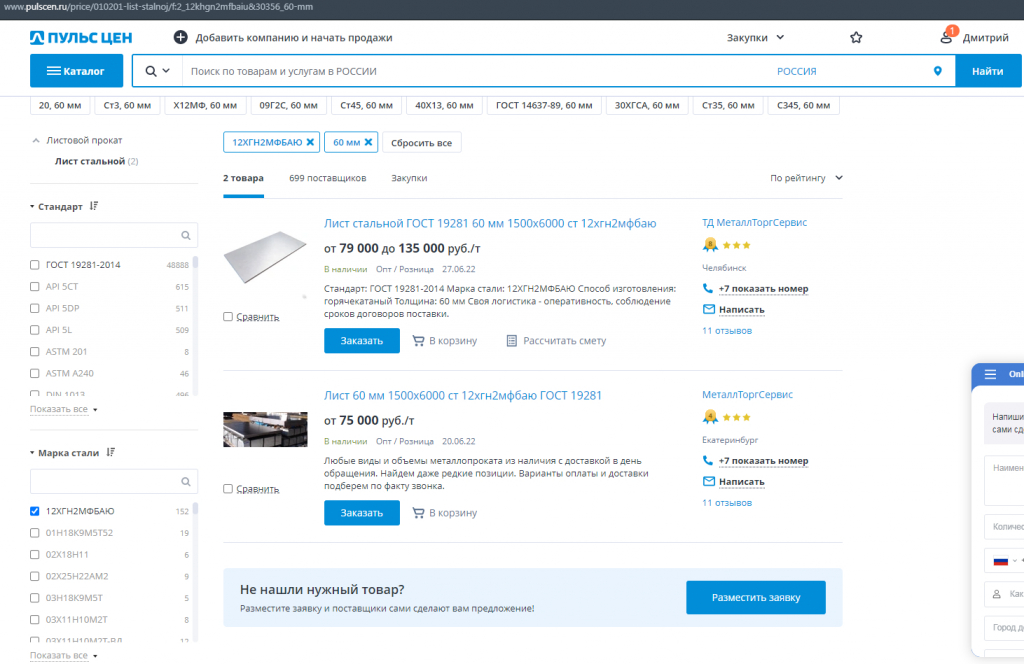1024x664 pixels.
Task: Open search type dropdown arrow
Action: click(166, 71)
